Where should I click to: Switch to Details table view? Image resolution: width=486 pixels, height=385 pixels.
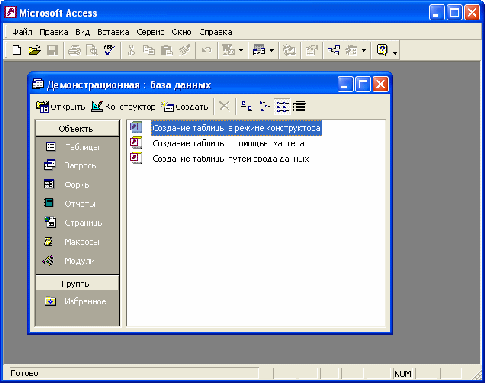(299, 106)
